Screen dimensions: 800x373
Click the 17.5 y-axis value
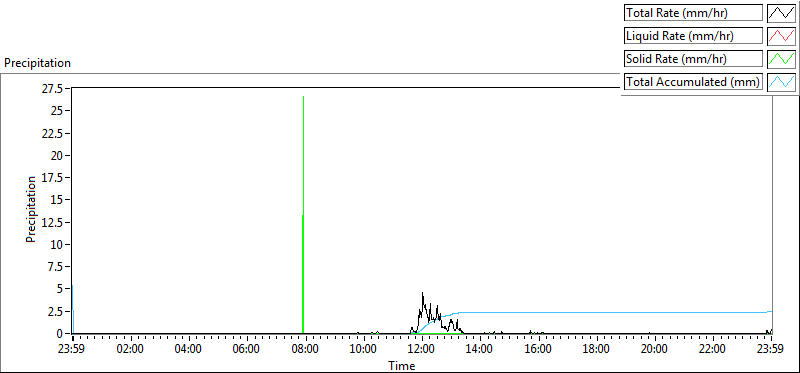click(52, 178)
